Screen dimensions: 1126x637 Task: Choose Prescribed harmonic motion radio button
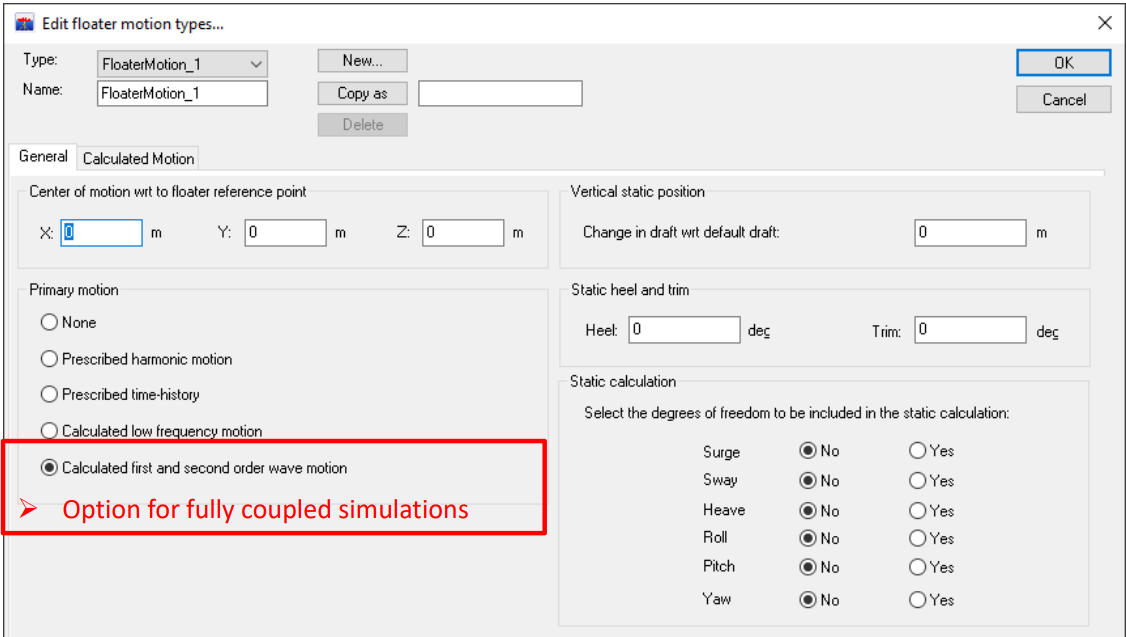(x=49, y=358)
